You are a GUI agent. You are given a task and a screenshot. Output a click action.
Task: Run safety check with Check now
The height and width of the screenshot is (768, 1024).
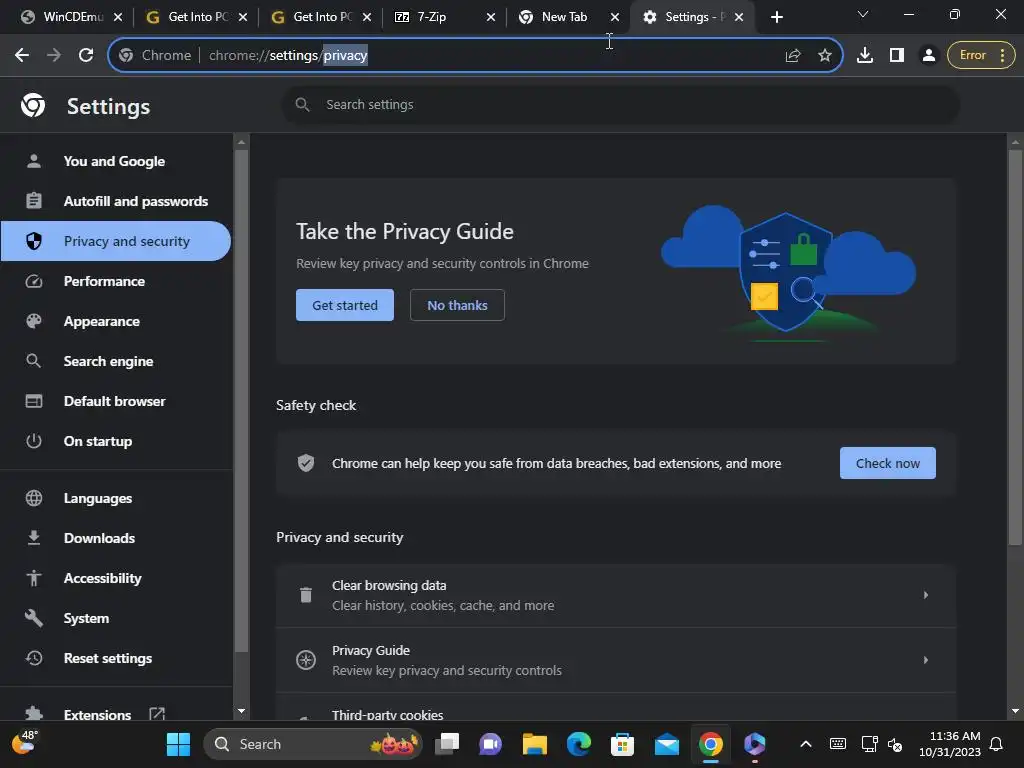[x=888, y=463]
